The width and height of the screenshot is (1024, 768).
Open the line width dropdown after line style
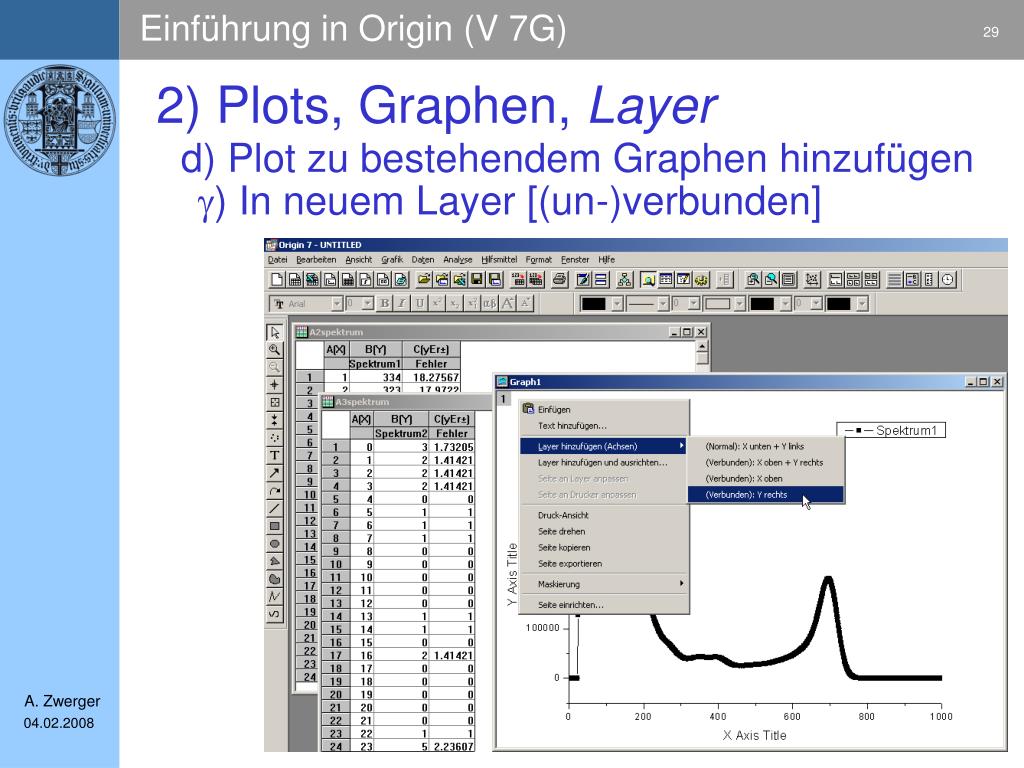click(694, 304)
